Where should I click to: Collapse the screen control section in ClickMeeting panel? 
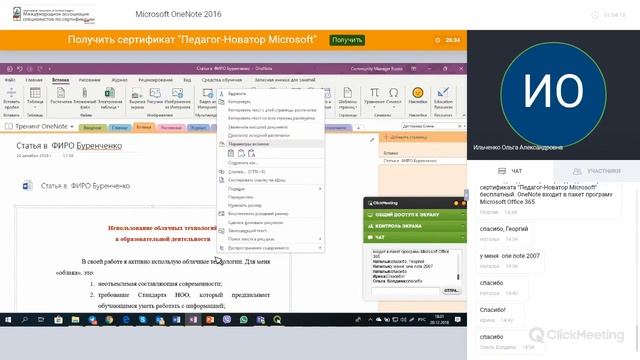463,226
